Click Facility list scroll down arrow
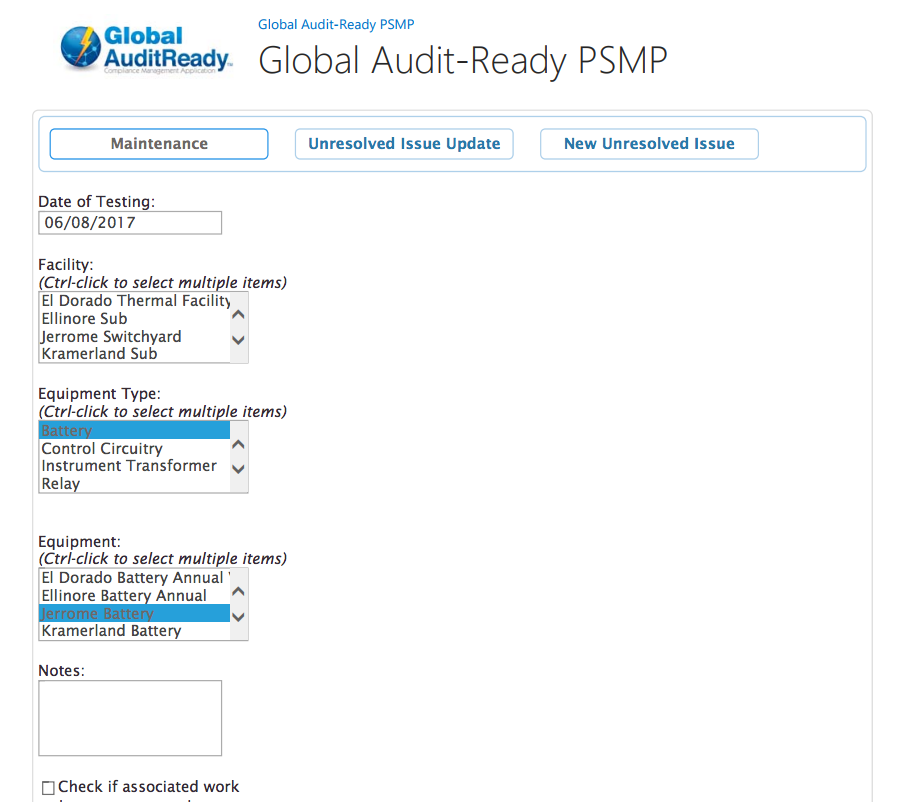The width and height of the screenshot is (904, 802). 238,340
